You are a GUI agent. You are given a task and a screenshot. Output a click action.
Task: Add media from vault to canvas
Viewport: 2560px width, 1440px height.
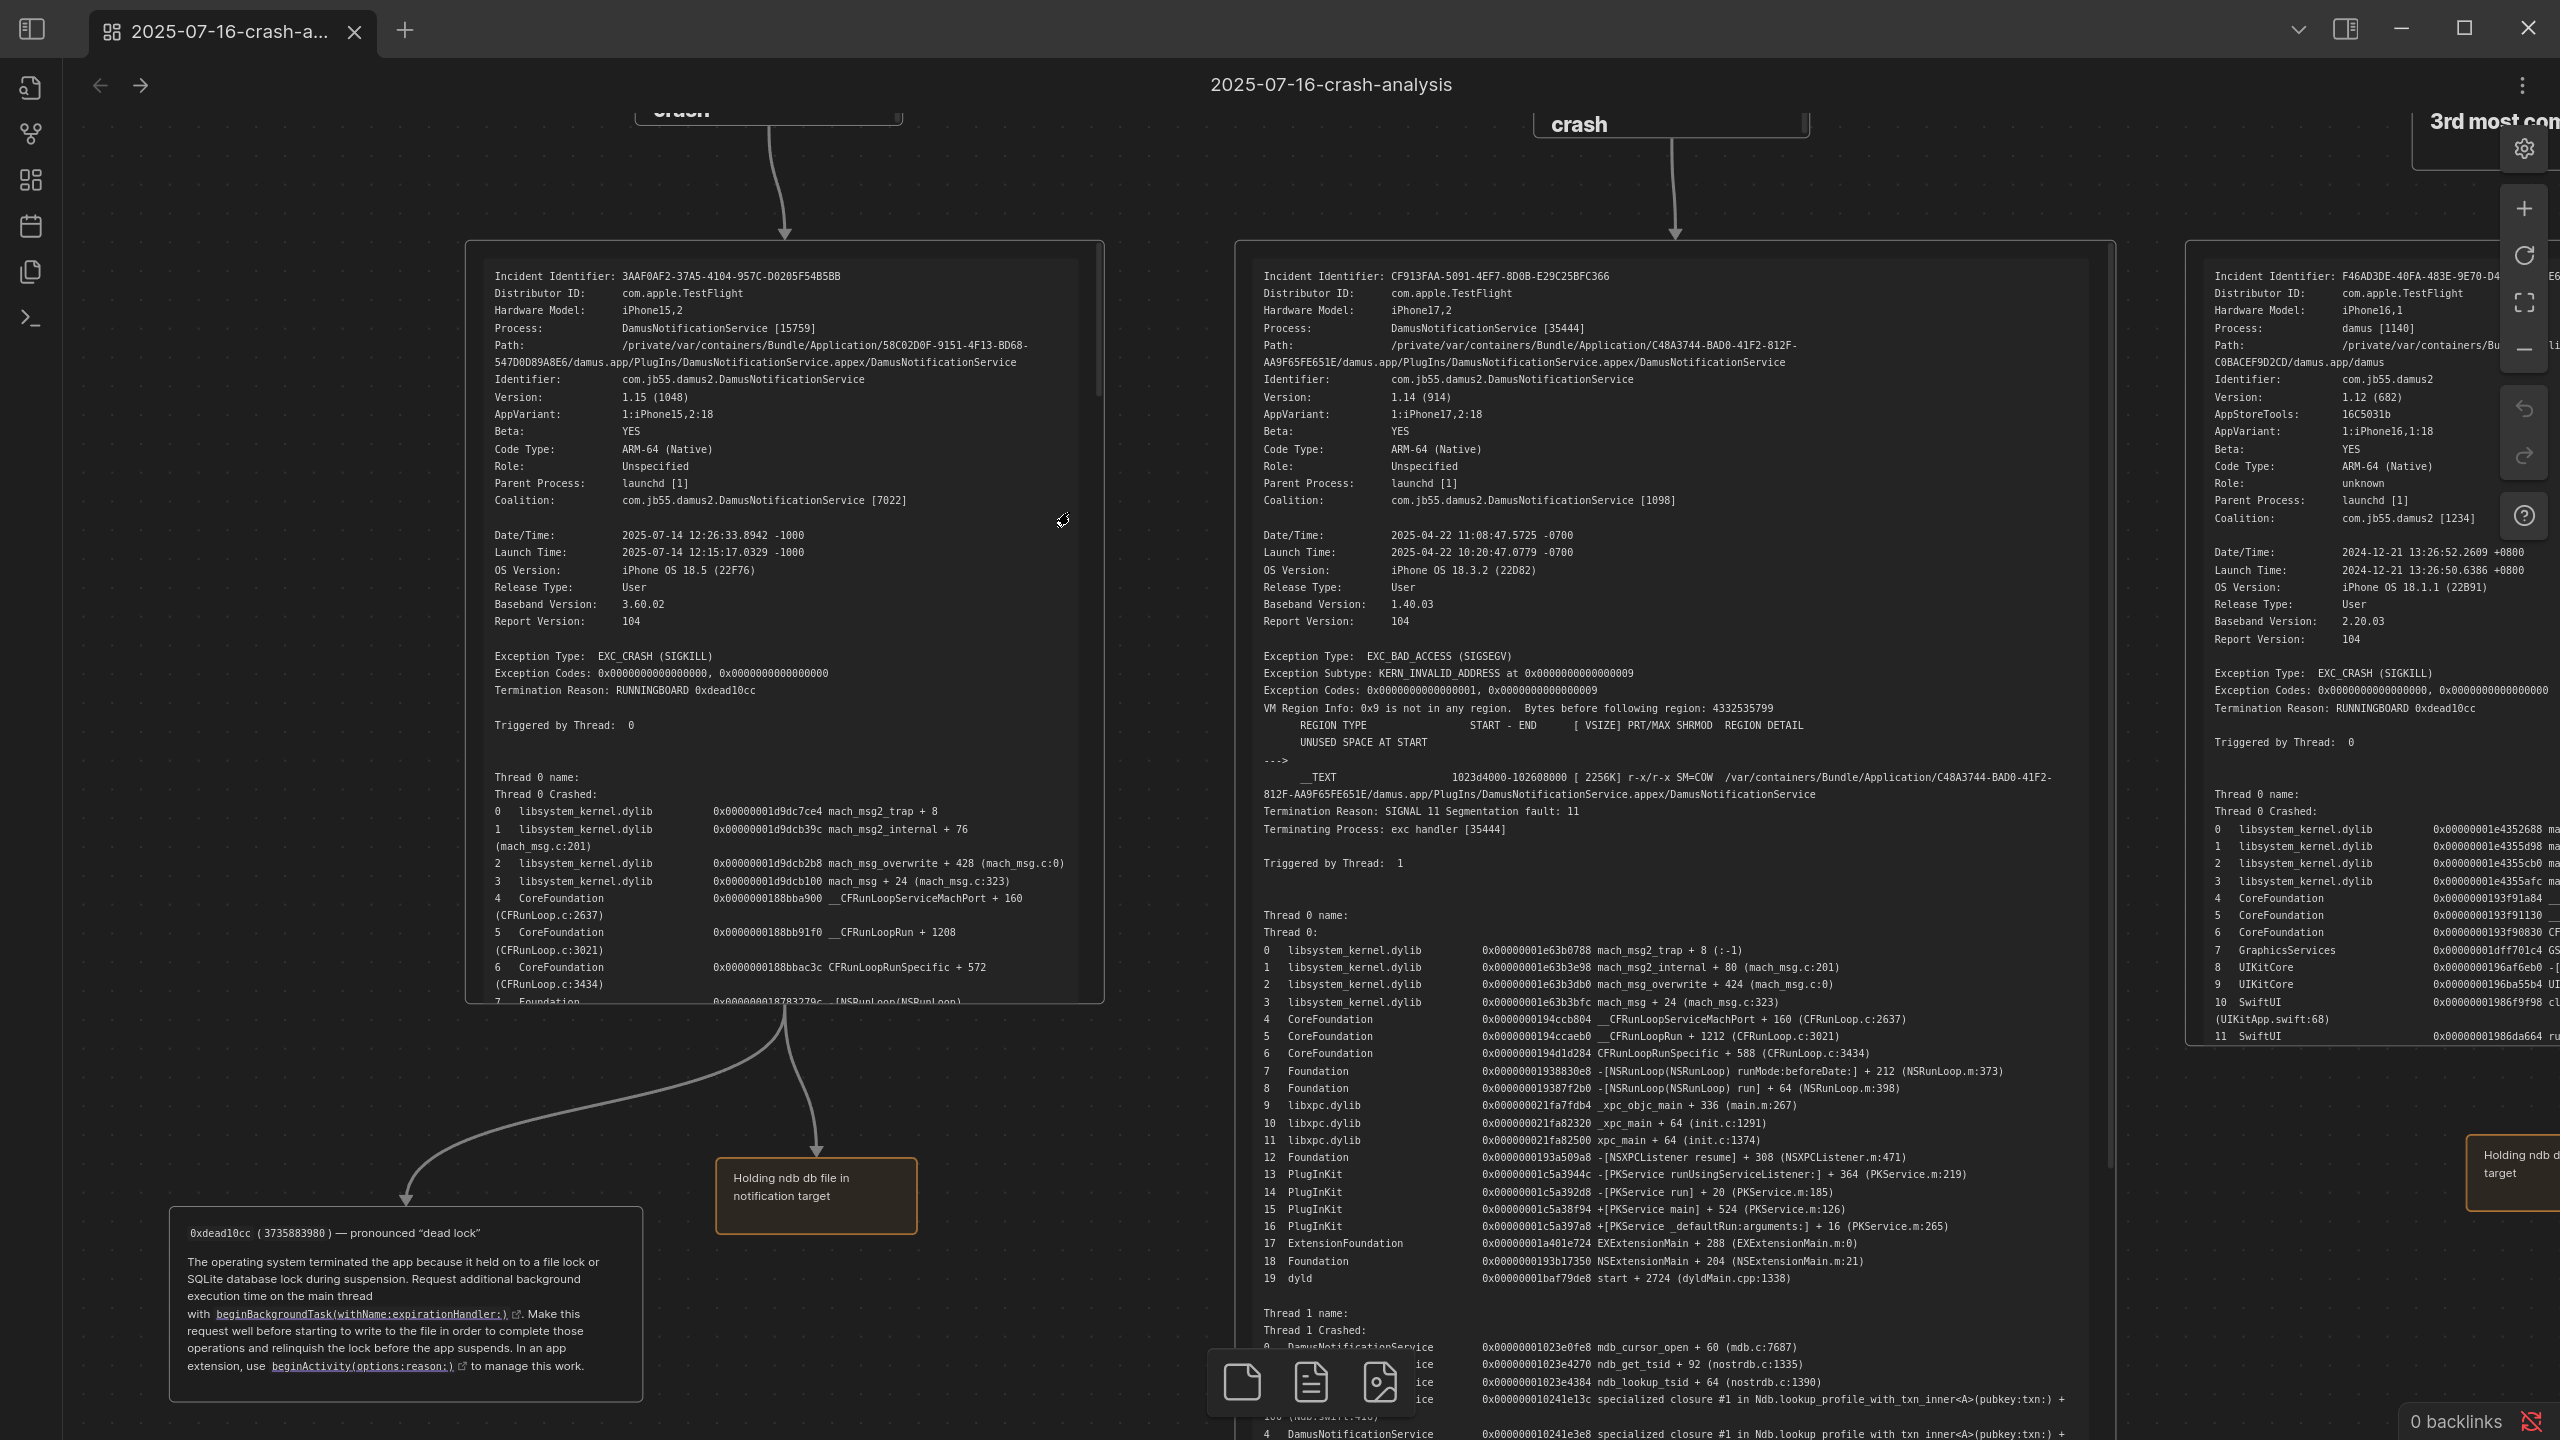pyautogui.click(x=1380, y=1382)
